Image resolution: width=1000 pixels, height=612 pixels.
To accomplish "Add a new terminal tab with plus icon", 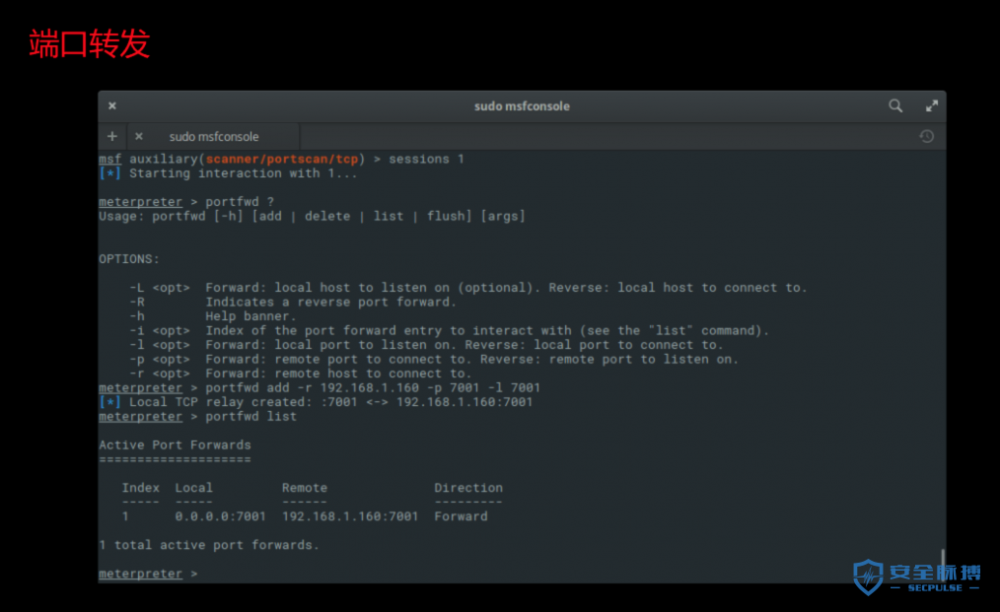I will pos(112,136).
